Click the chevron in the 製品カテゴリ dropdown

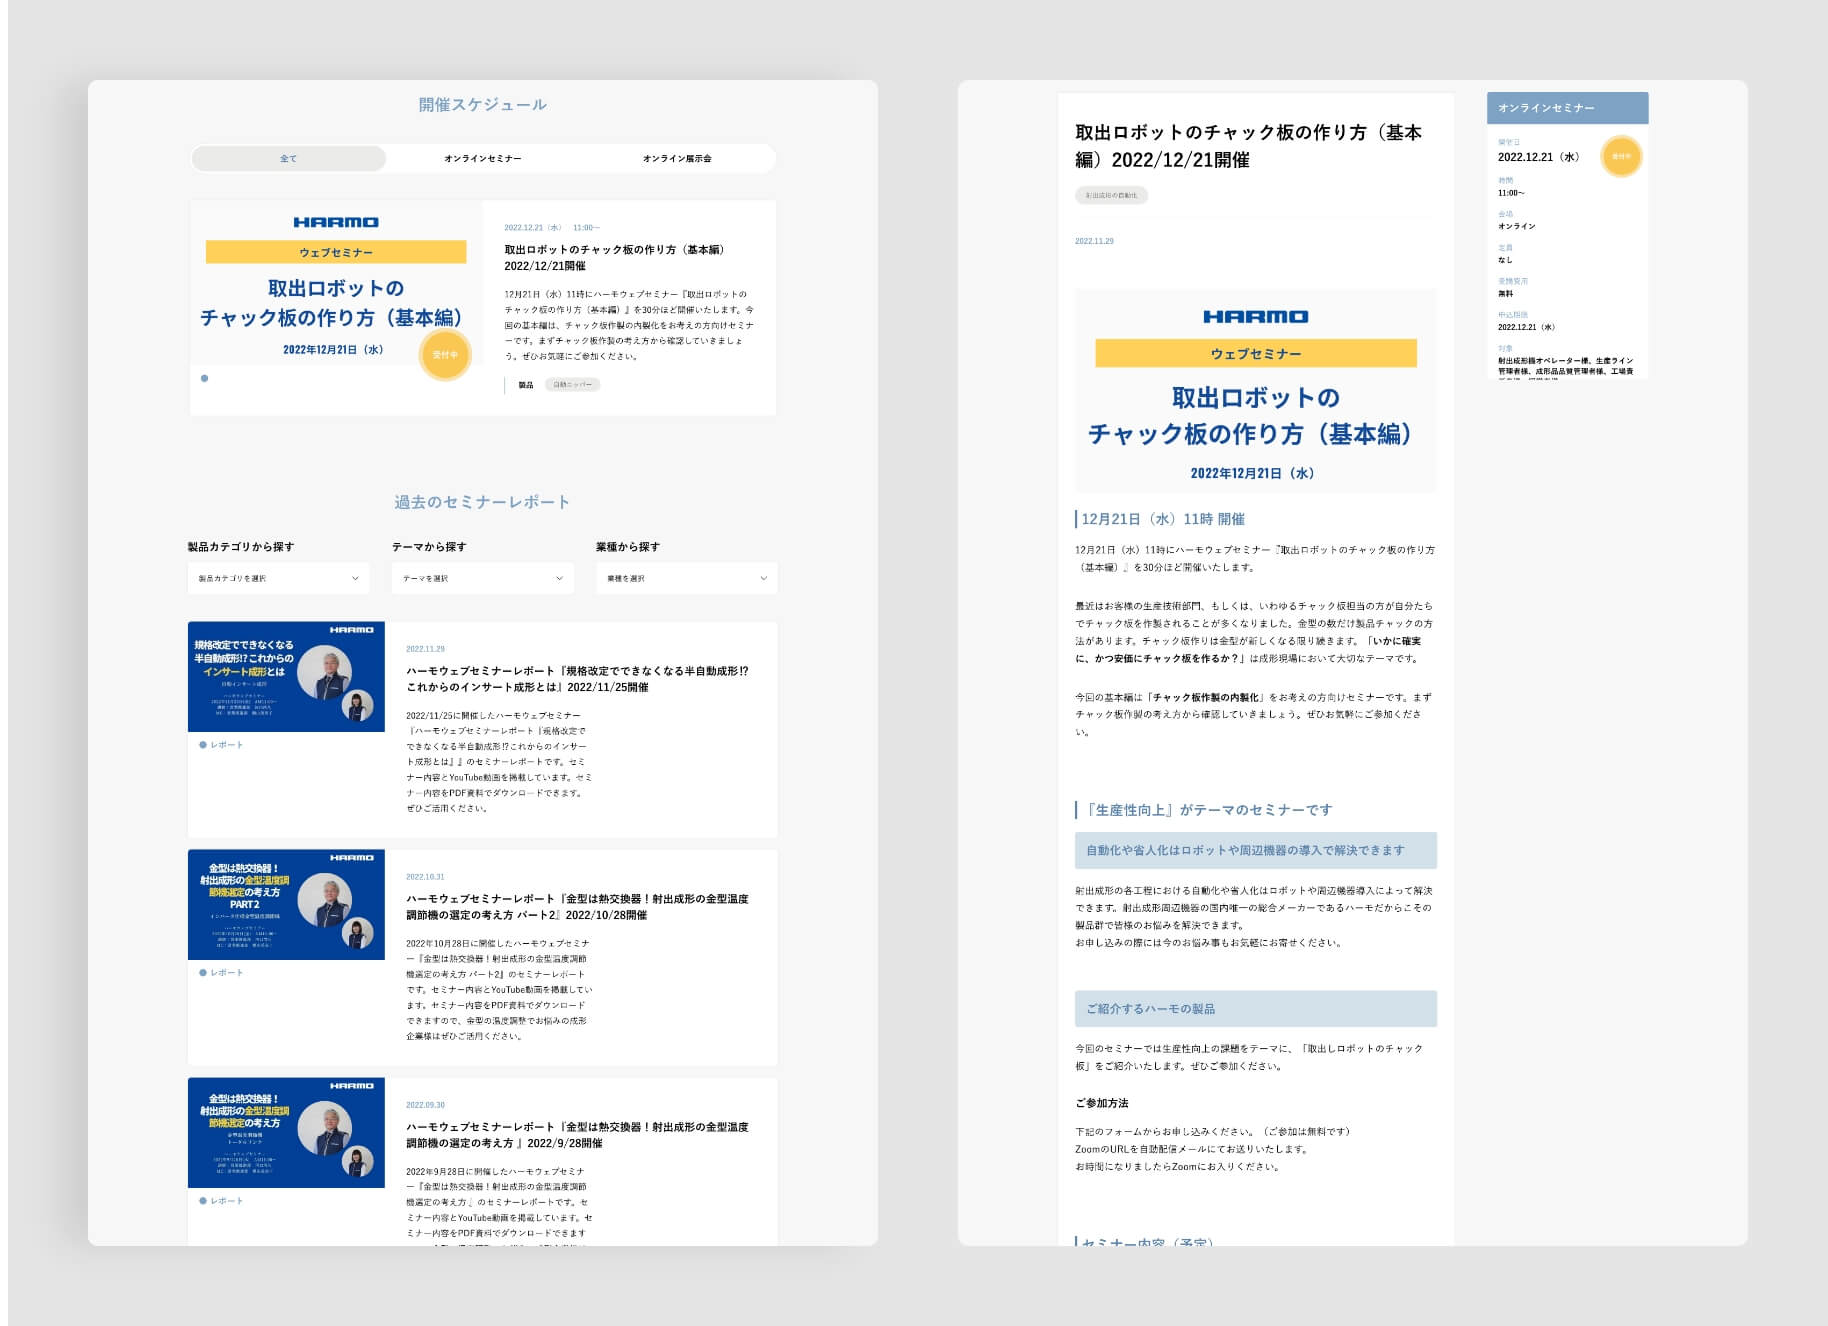(x=355, y=578)
